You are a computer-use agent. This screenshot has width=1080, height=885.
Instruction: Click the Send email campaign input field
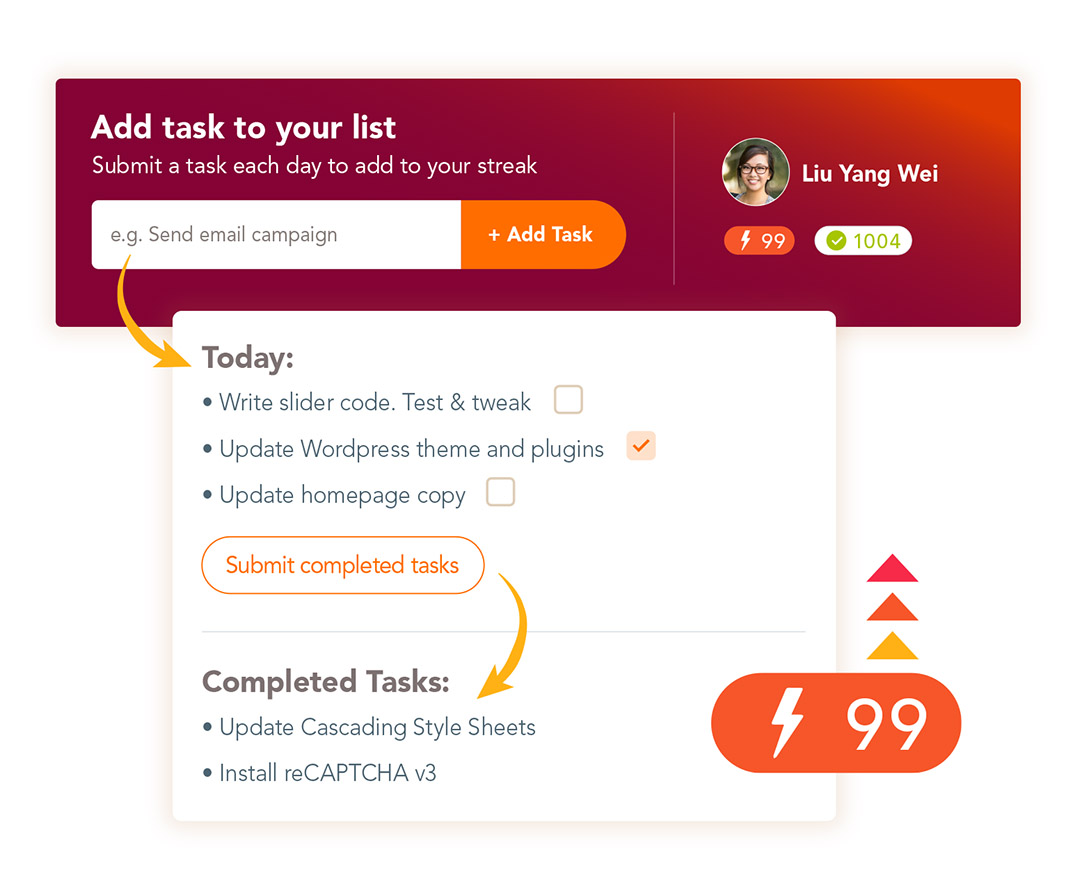275,234
